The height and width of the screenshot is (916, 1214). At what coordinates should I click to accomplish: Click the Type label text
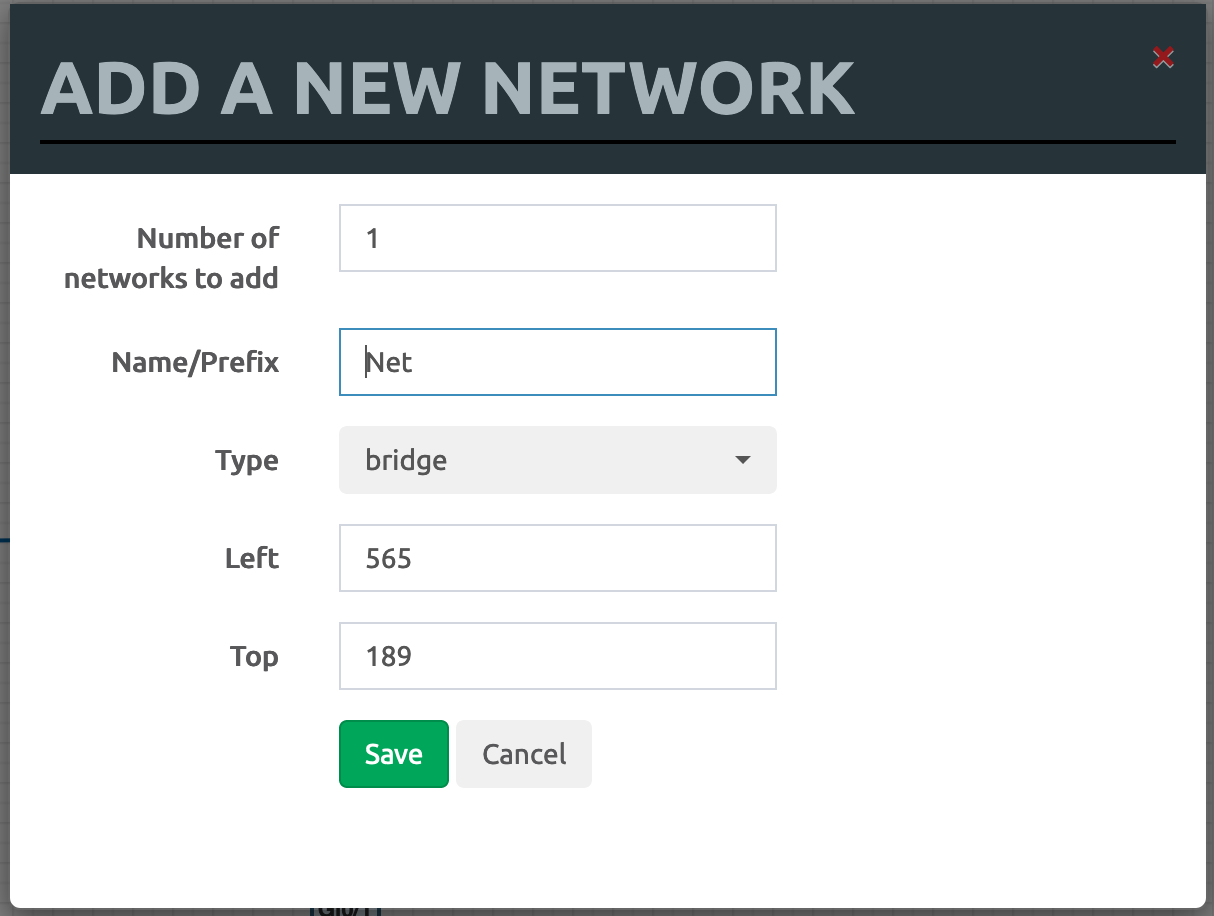tap(247, 460)
